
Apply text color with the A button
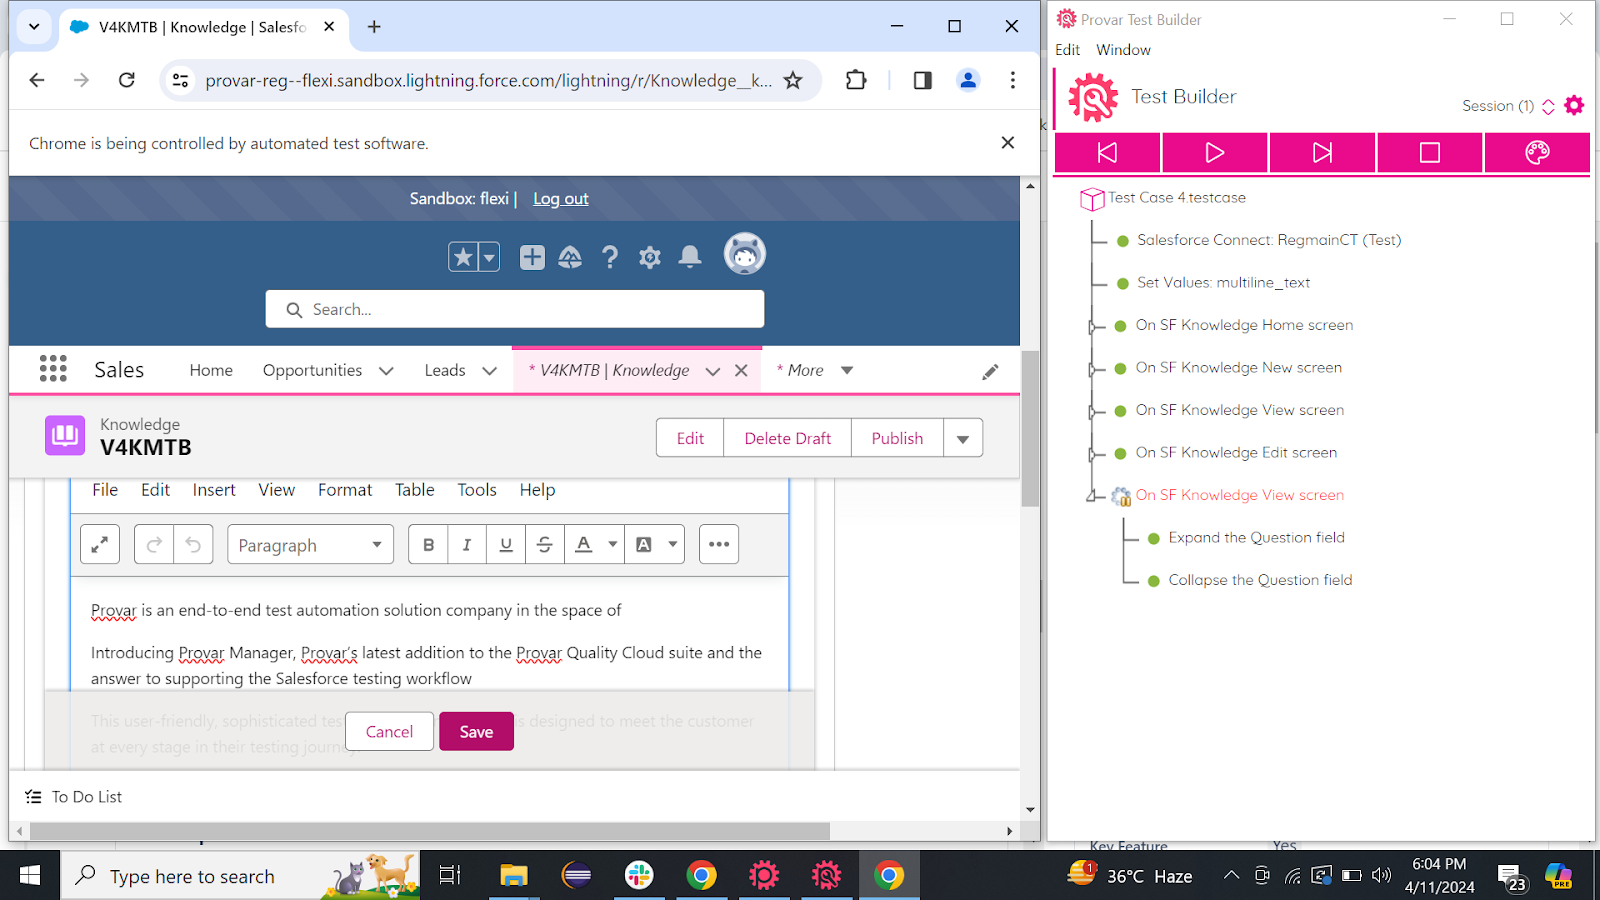(584, 544)
